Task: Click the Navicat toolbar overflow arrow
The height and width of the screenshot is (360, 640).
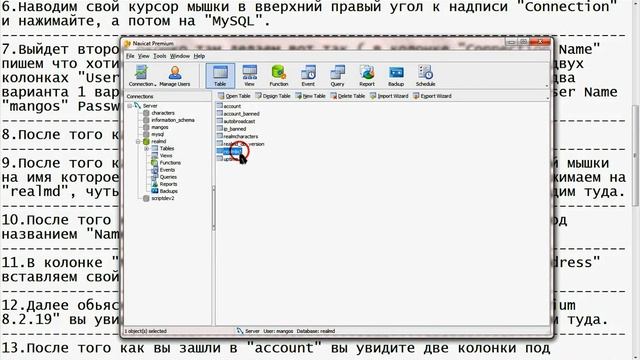Action: coord(547,86)
